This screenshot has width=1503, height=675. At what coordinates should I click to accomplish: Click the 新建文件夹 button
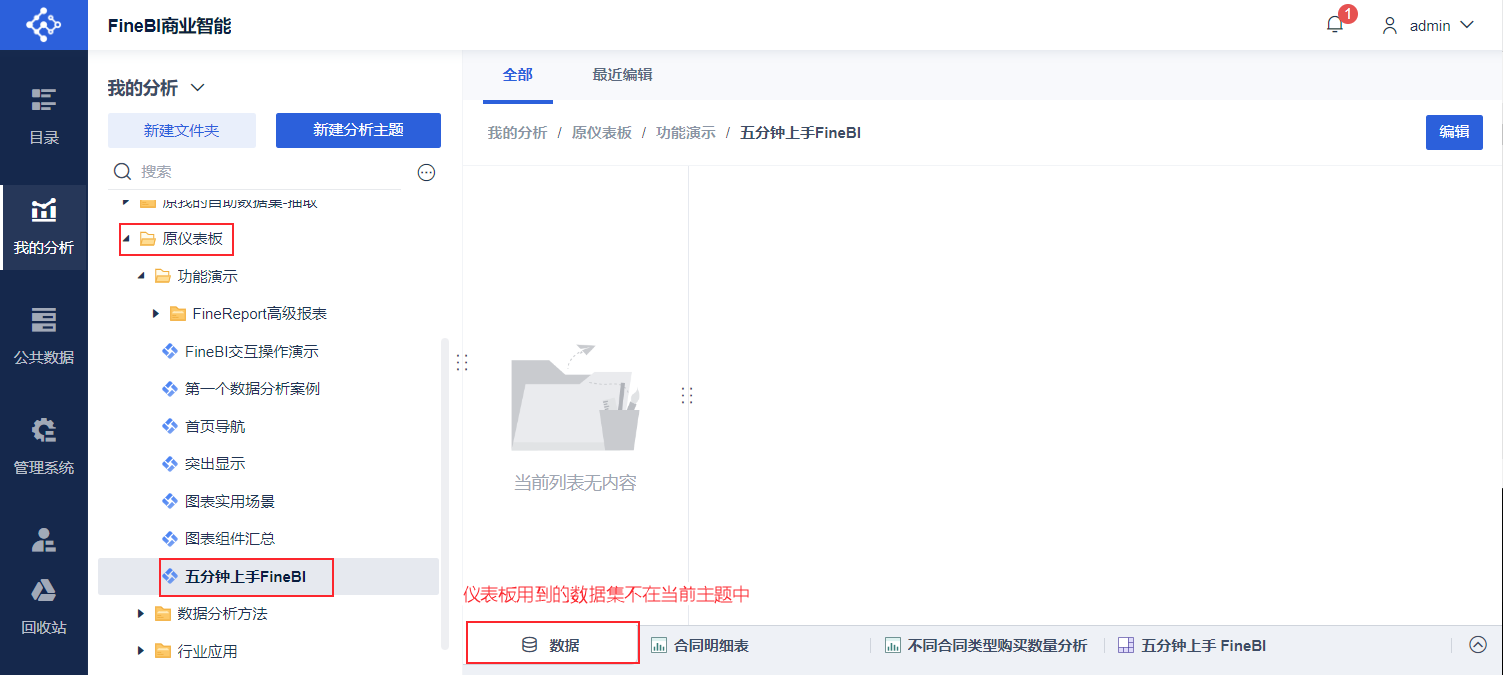(181, 130)
